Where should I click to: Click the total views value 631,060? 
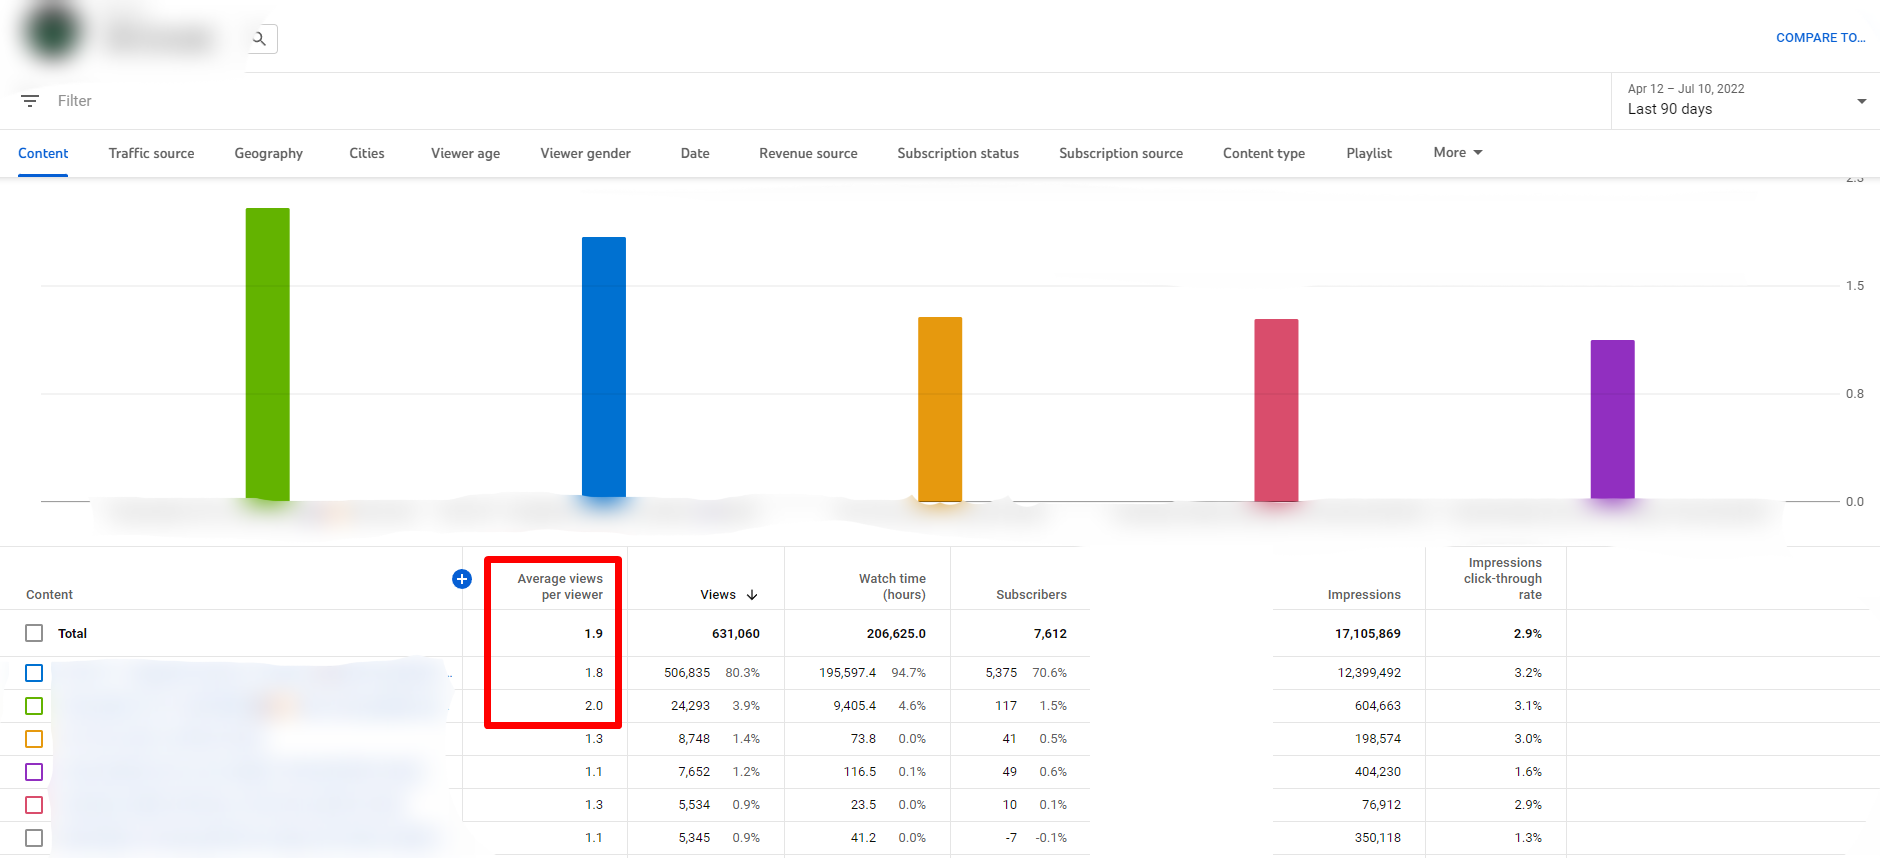click(x=736, y=634)
